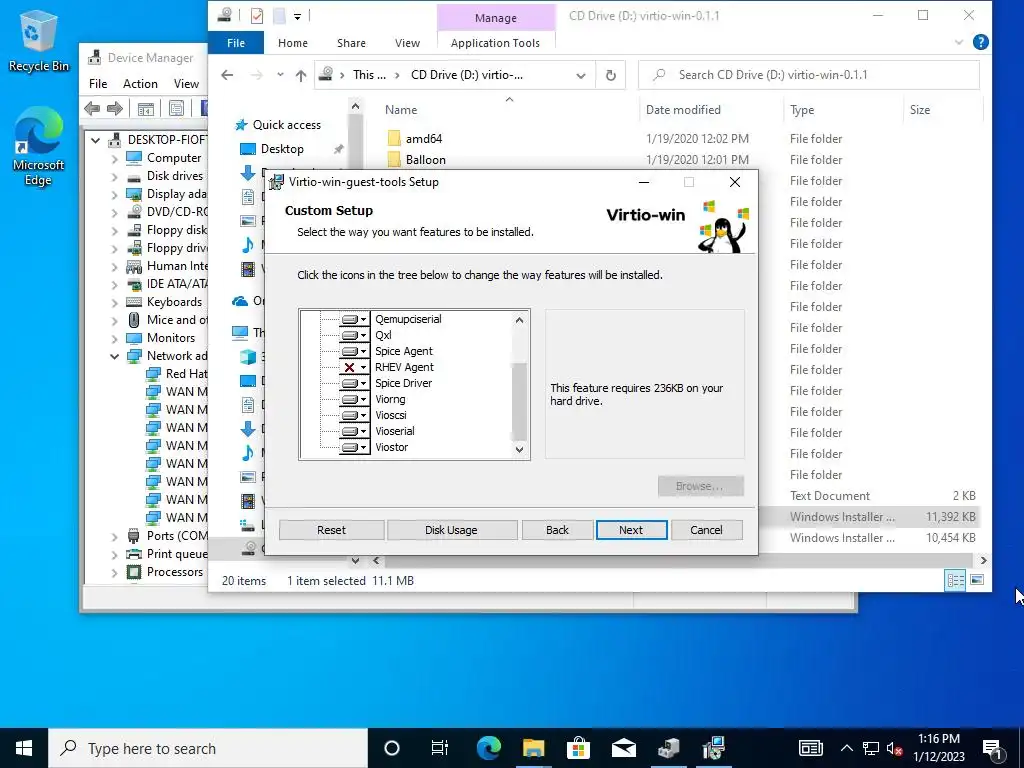Click Device Manager show console tree icon
The image size is (1024, 768).
click(x=146, y=108)
